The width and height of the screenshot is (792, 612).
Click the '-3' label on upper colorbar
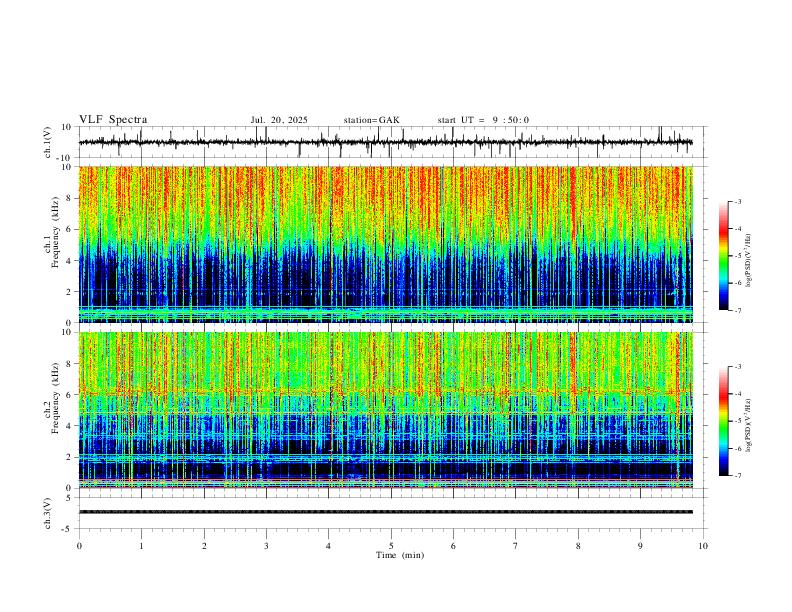[737, 201]
